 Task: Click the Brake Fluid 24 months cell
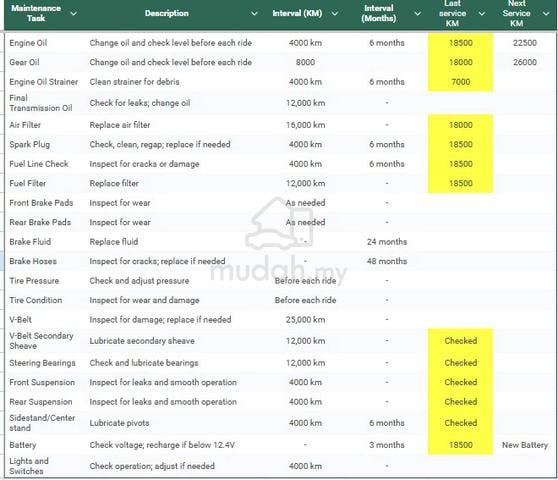pyautogui.click(x=387, y=242)
